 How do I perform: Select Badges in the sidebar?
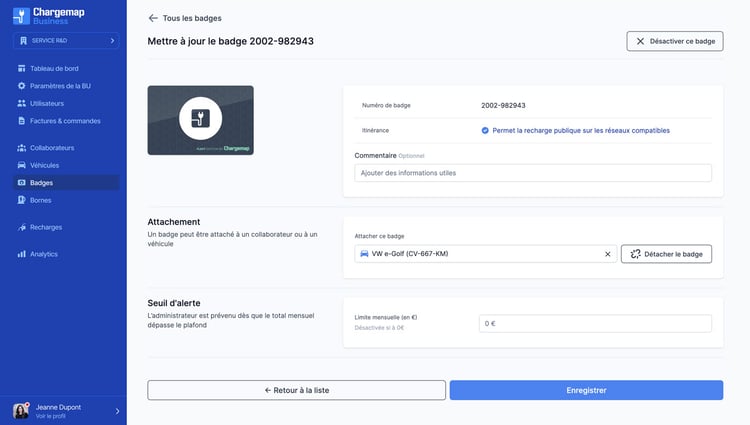(x=42, y=183)
